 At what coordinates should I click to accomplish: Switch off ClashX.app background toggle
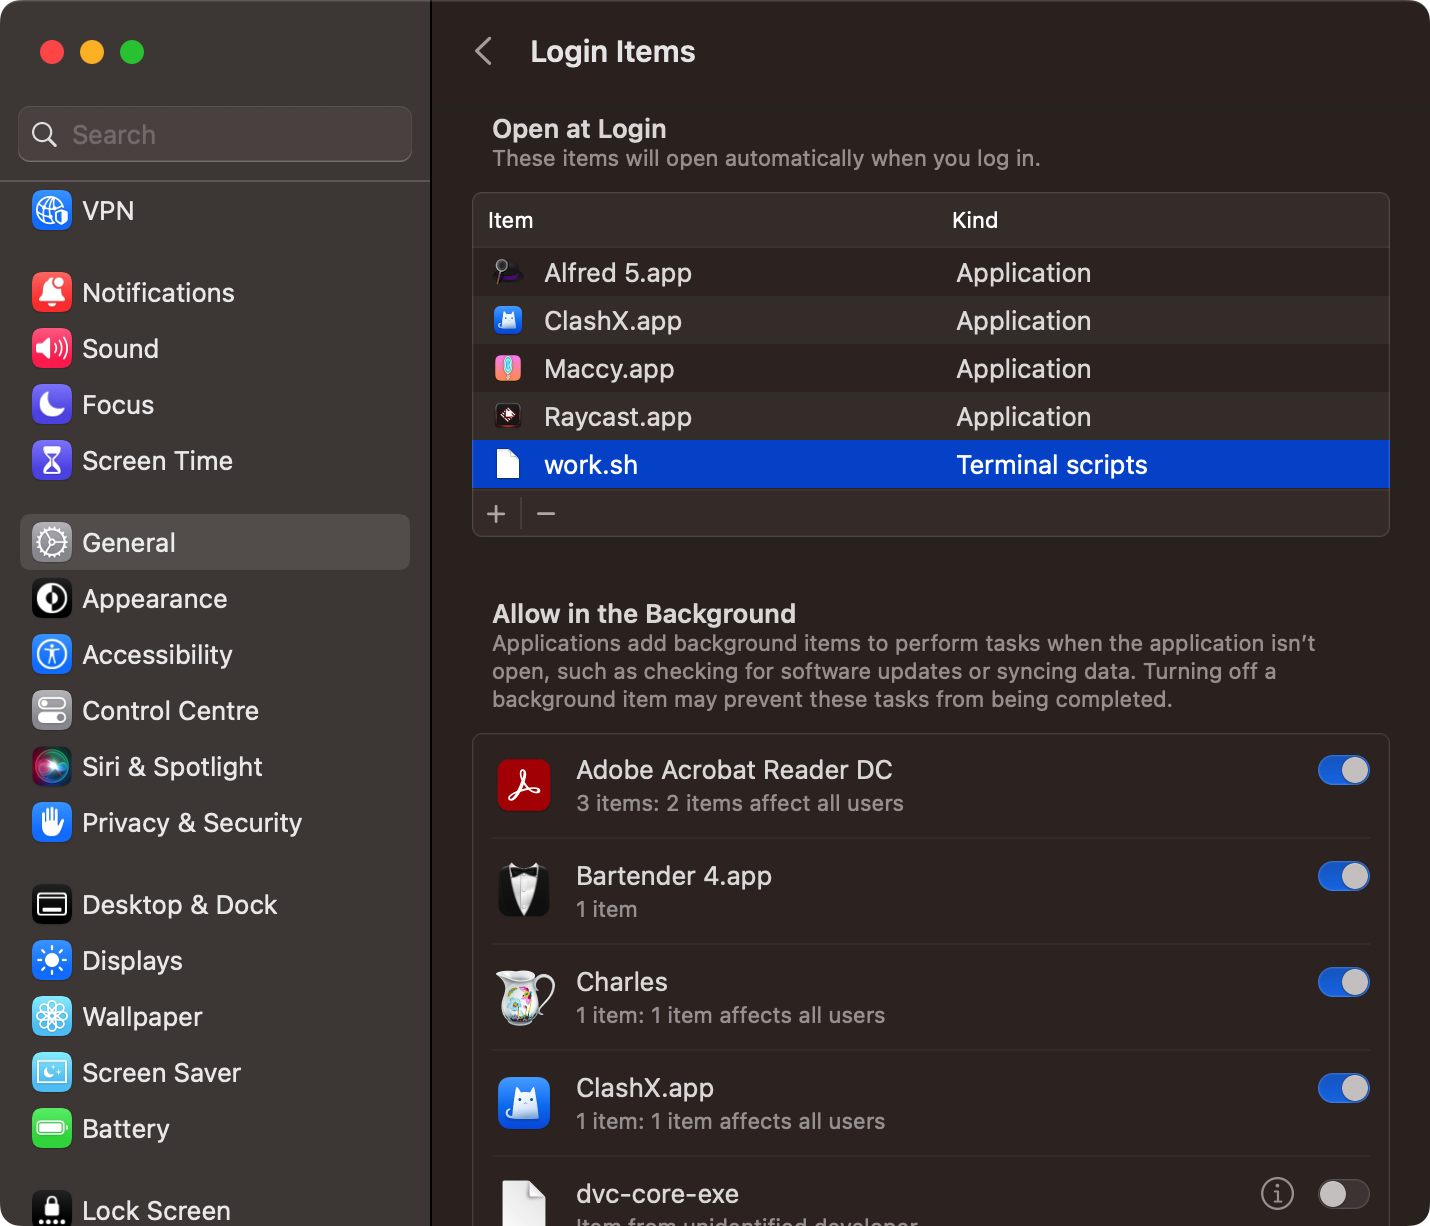point(1343,1088)
